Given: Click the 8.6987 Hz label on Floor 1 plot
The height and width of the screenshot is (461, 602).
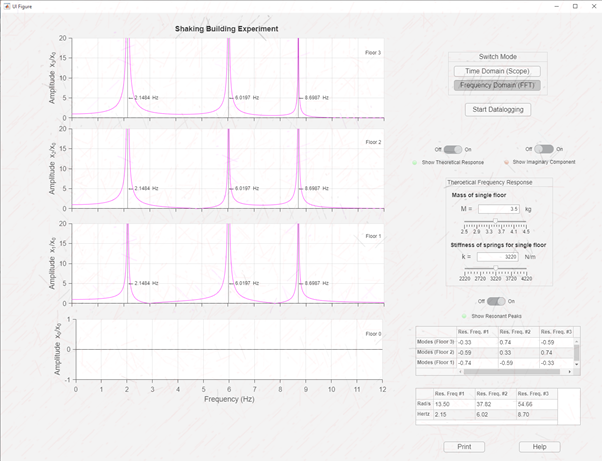Looking at the screenshot, I should tap(317, 283).
